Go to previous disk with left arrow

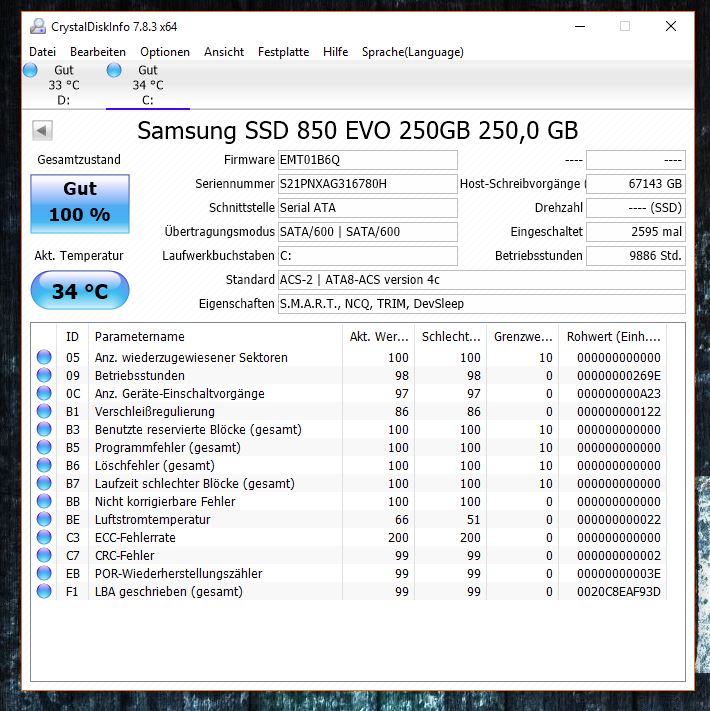coord(42,131)
